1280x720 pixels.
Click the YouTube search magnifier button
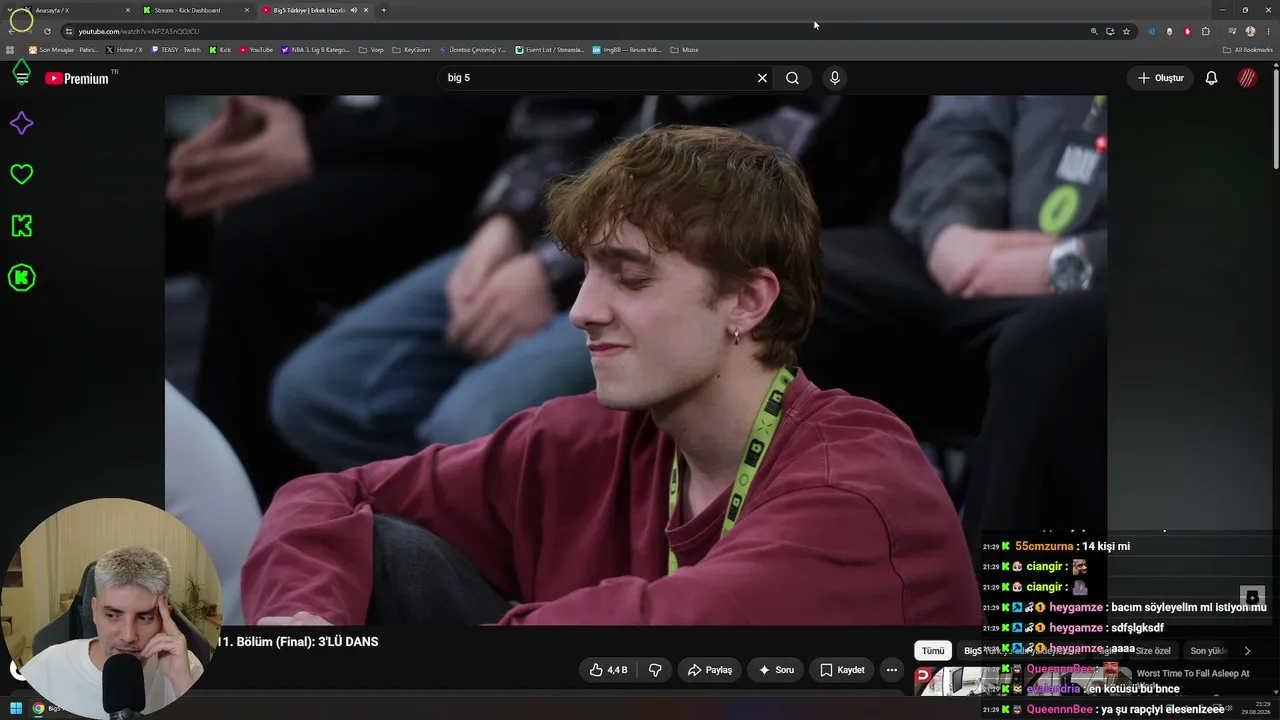point(792,78)
